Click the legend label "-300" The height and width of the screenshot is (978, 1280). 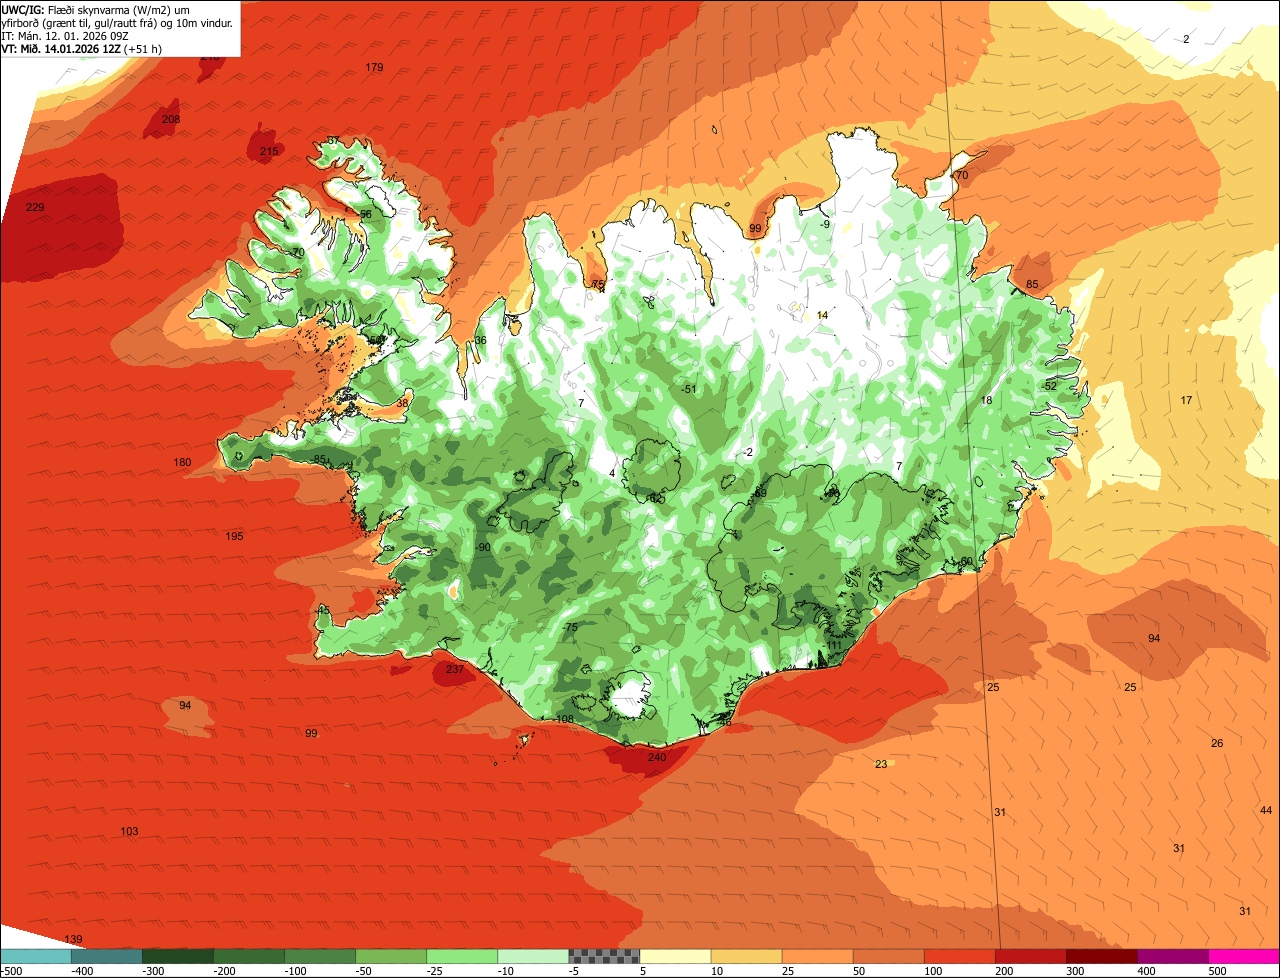[x=154, y=971]
